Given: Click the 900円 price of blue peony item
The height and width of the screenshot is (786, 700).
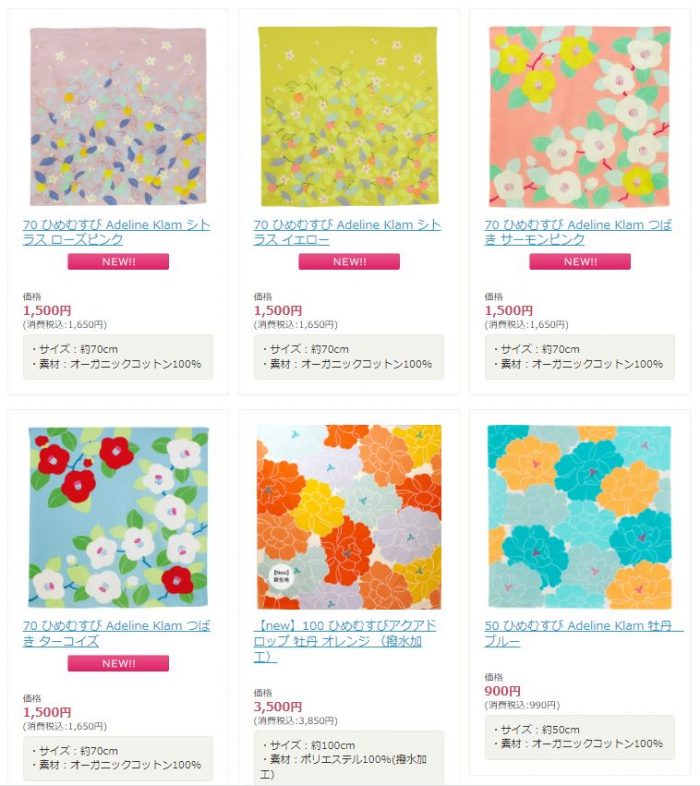Looking at the screenshot, I should click(502, 691).
